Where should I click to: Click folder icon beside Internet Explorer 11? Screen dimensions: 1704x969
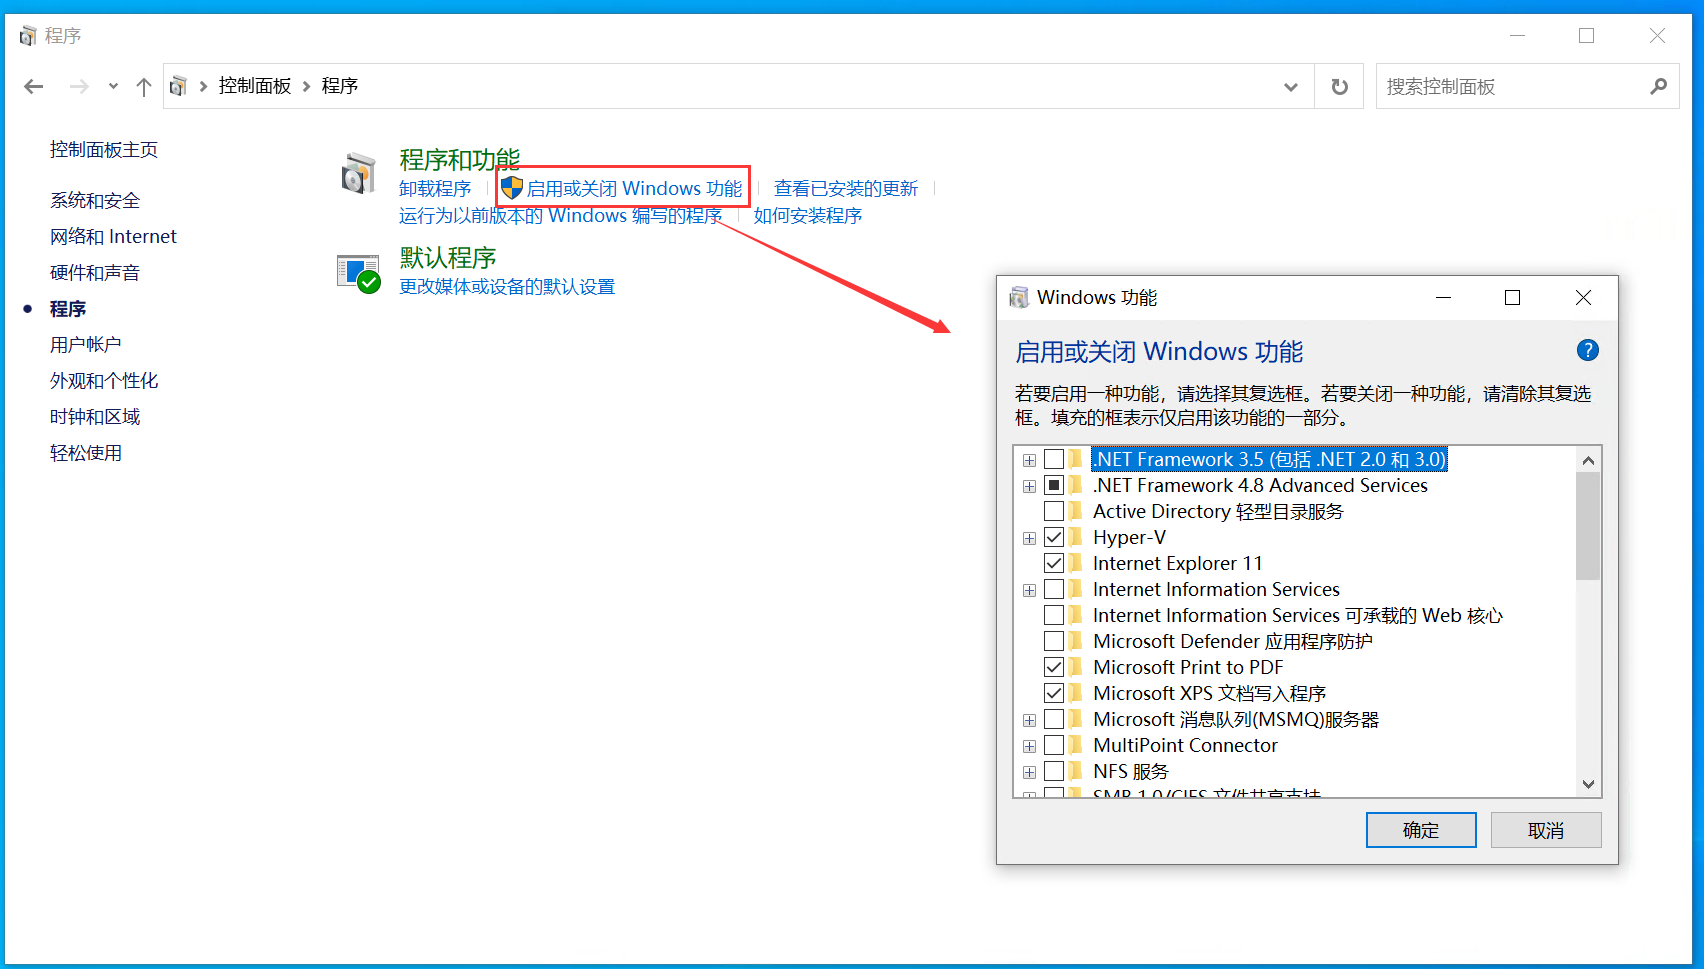pos(1076,563)
